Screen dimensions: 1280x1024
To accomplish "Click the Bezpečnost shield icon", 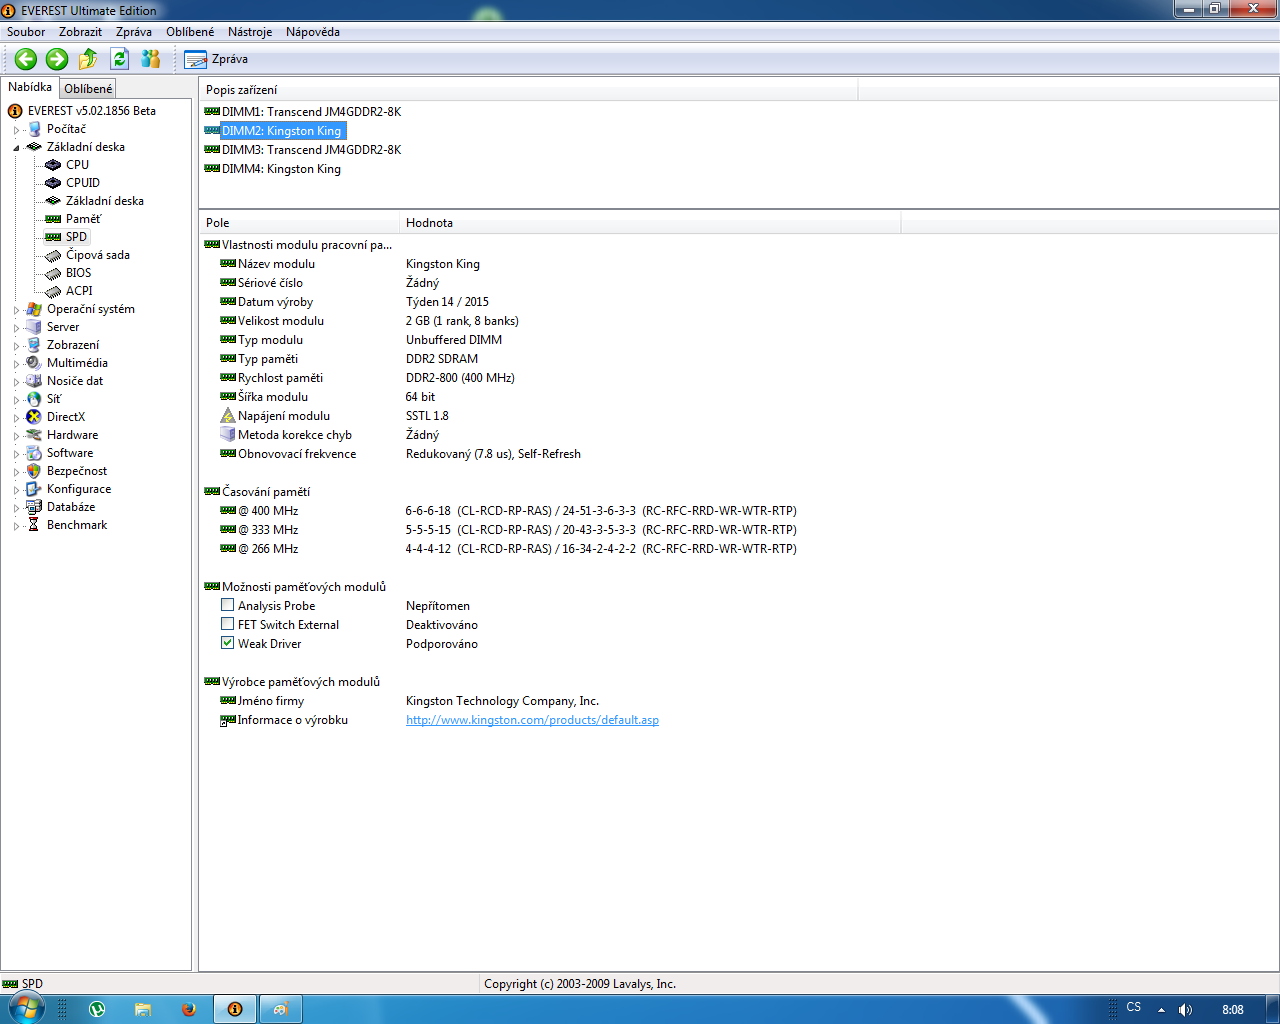I will (34, 471).
